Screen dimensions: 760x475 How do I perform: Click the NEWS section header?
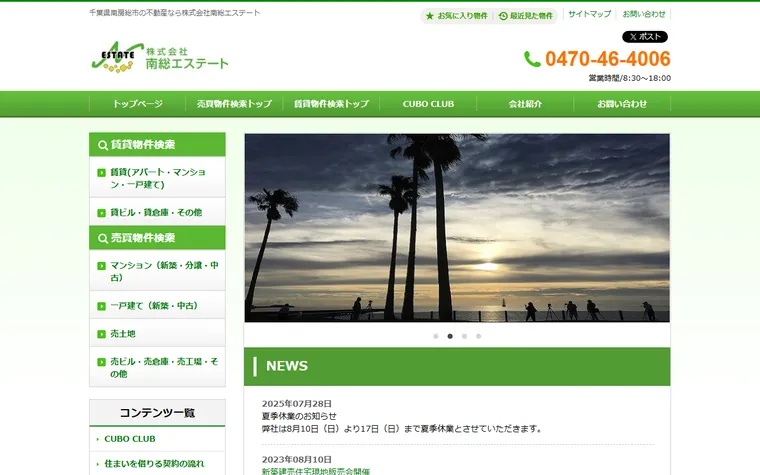coord(457,366)
